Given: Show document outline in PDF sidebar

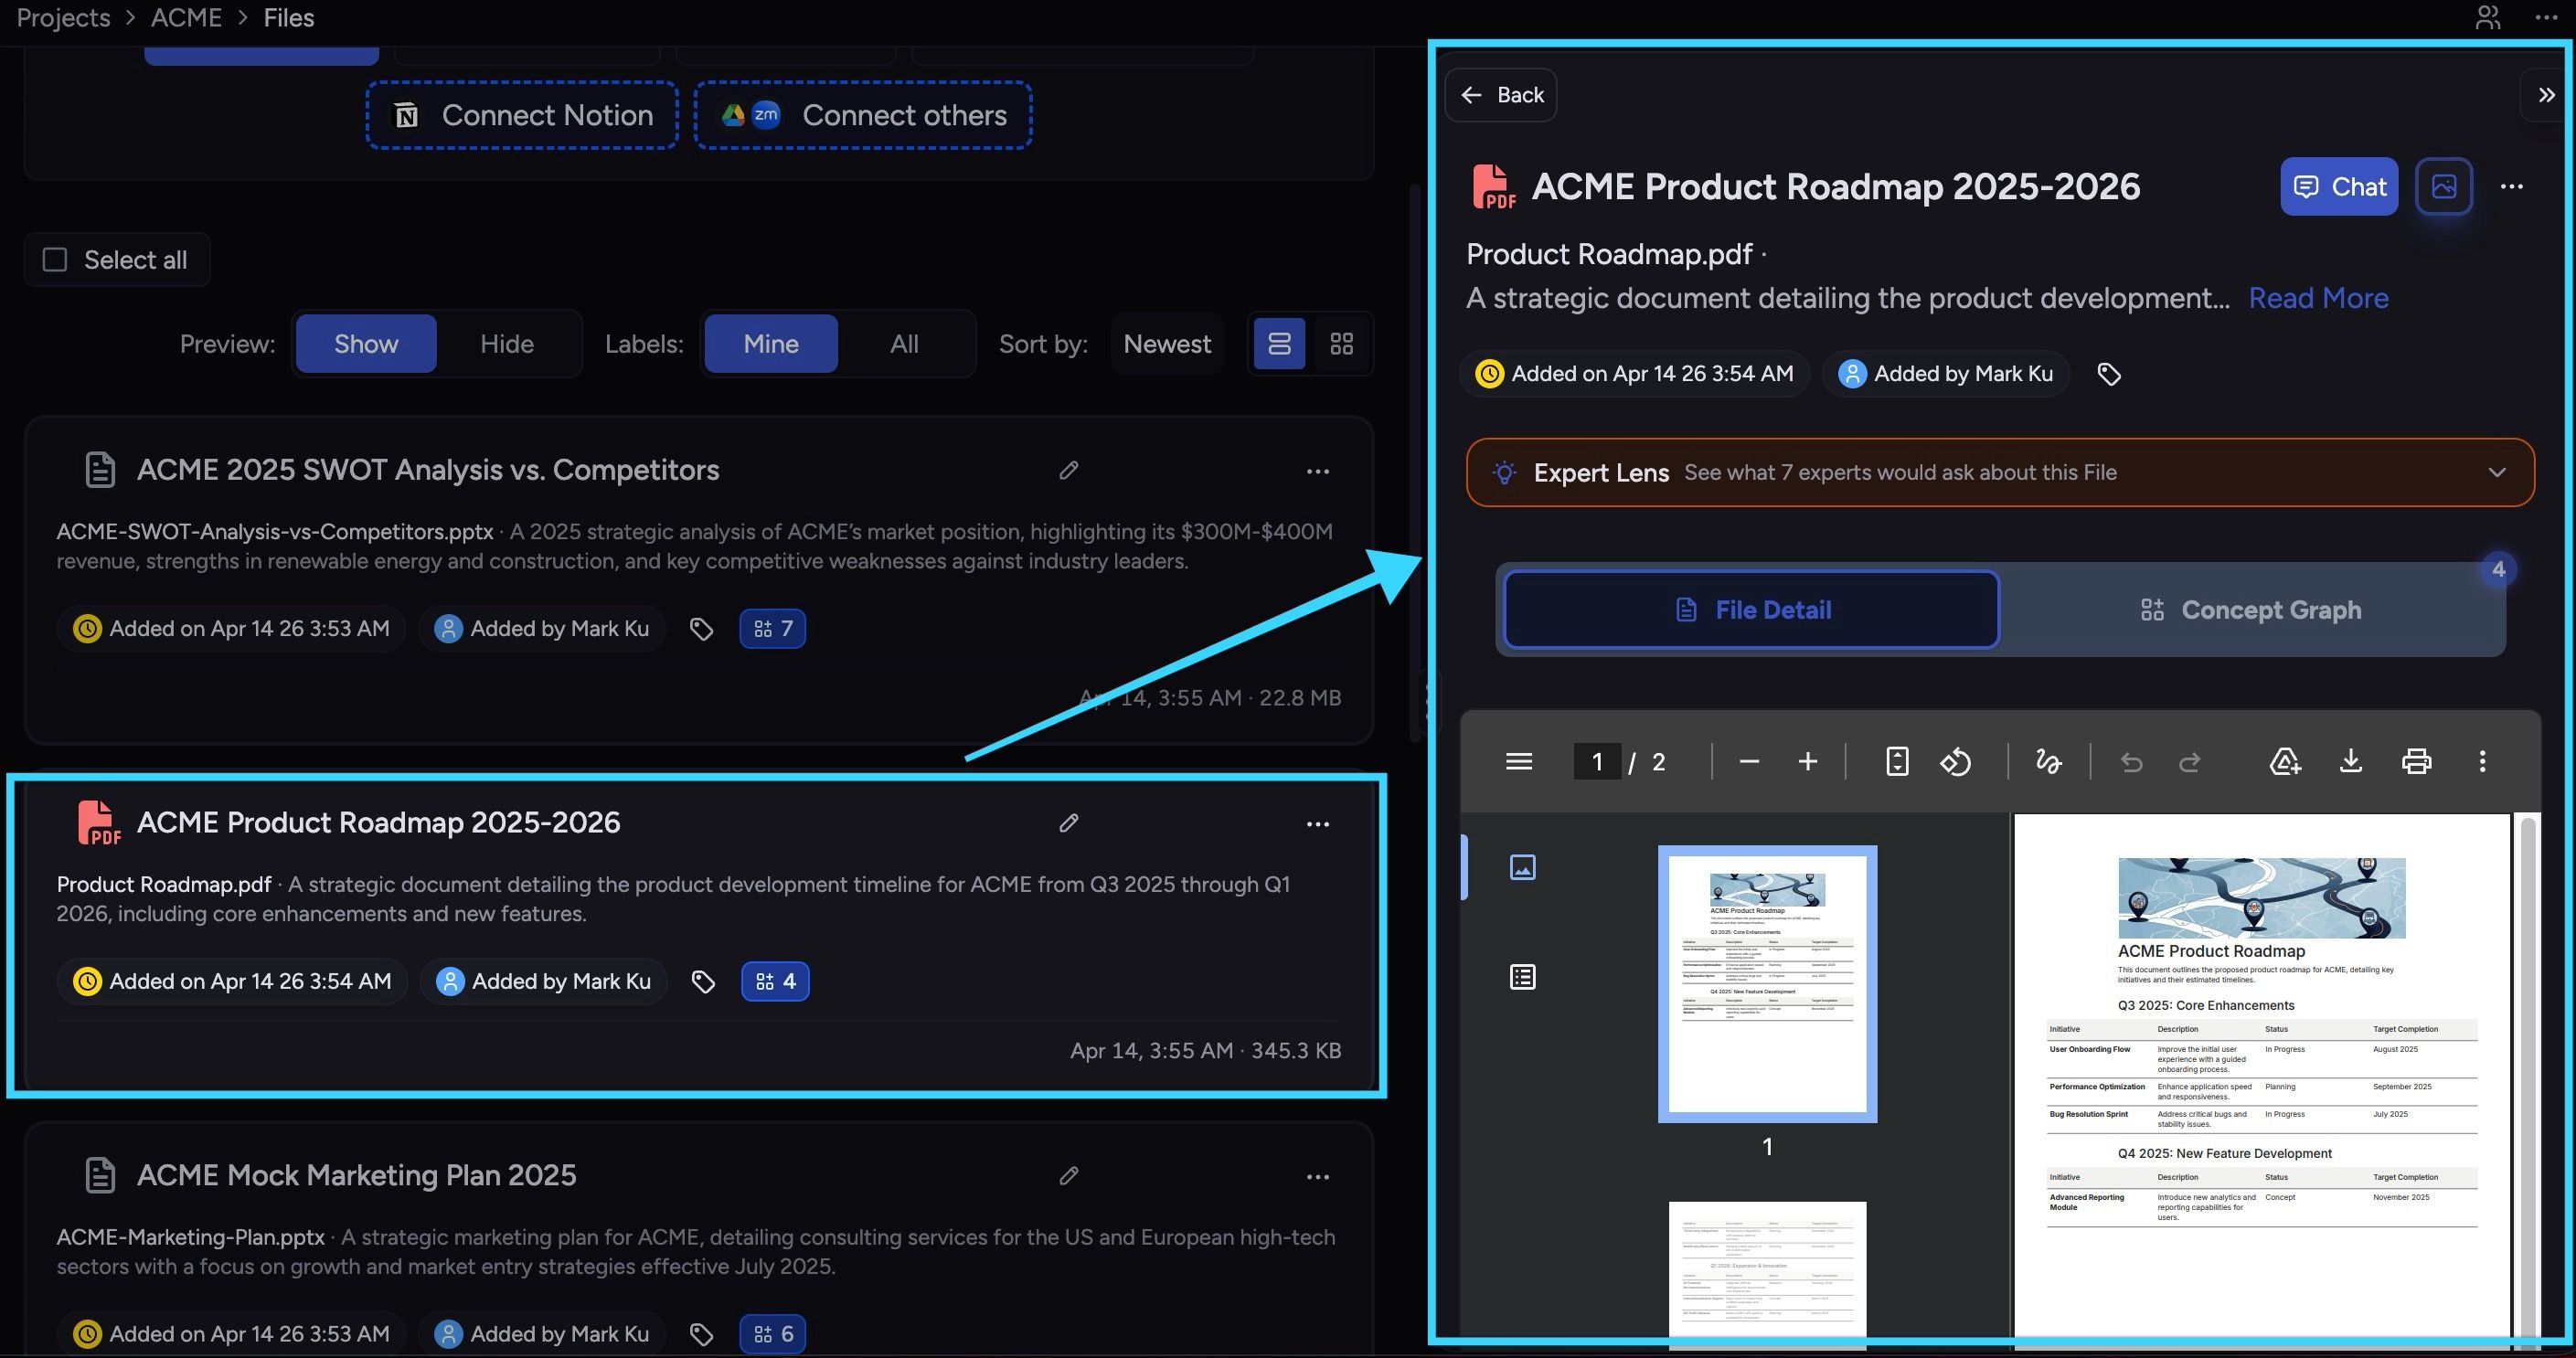Looking at the screenshot, I should click(x=1522, y=977).
